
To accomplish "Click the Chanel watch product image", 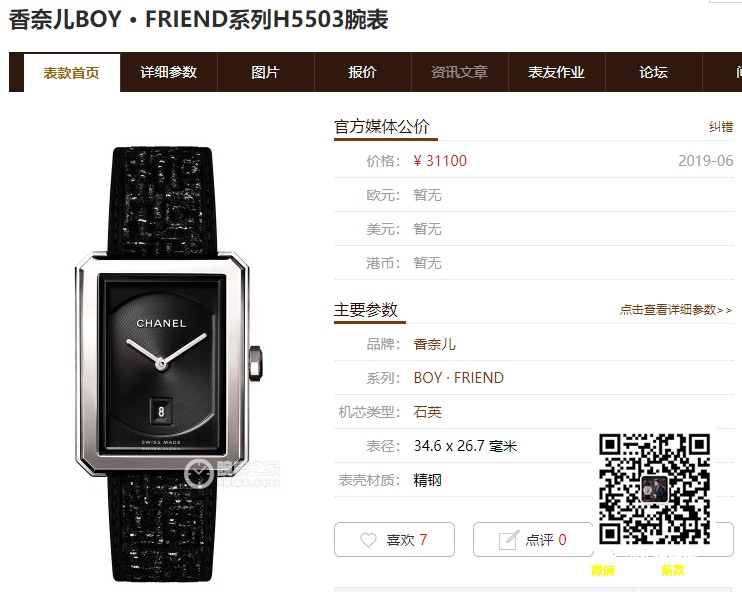I will click(x=168, y=363).
